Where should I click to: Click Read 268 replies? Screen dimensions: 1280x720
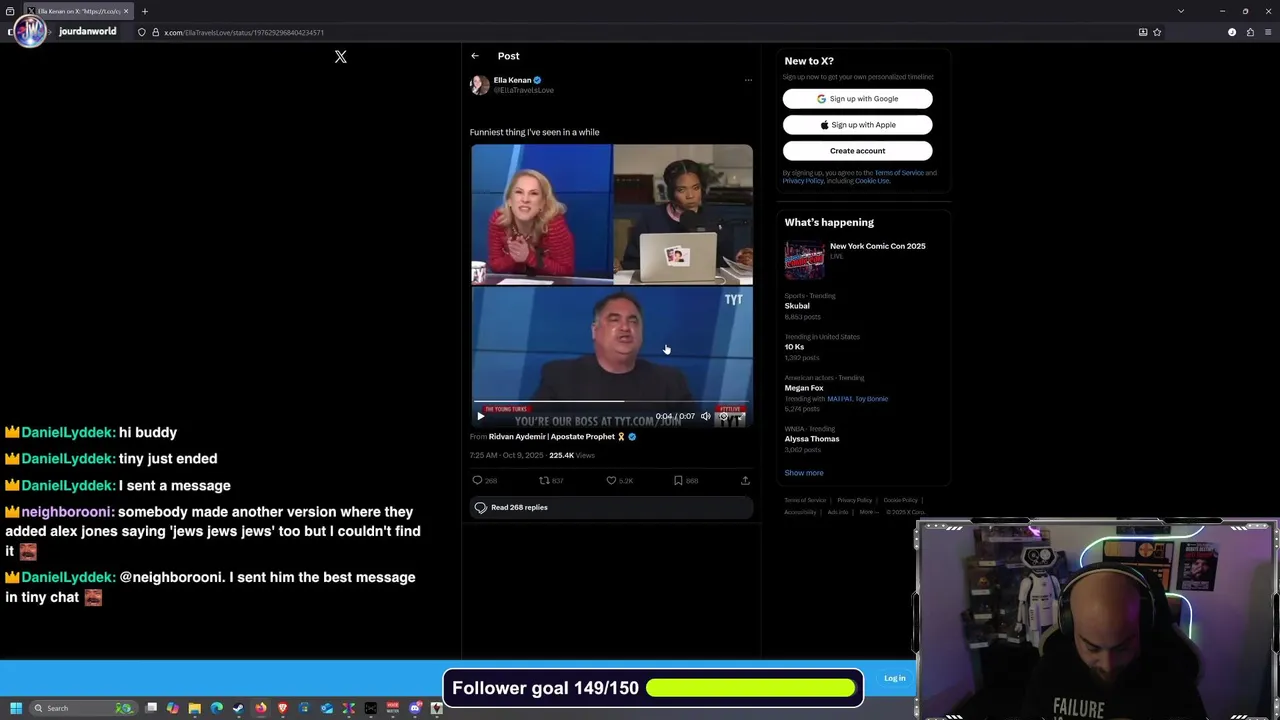[612, 508]
